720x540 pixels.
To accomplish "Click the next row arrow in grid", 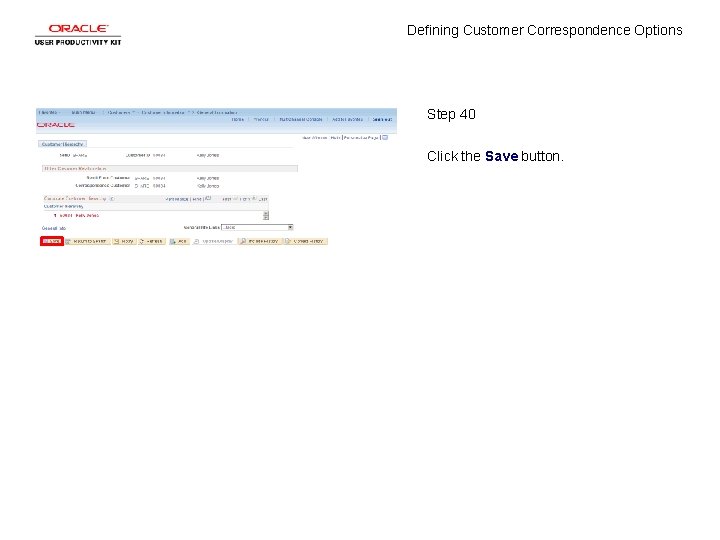I will [x=254, y=199].
